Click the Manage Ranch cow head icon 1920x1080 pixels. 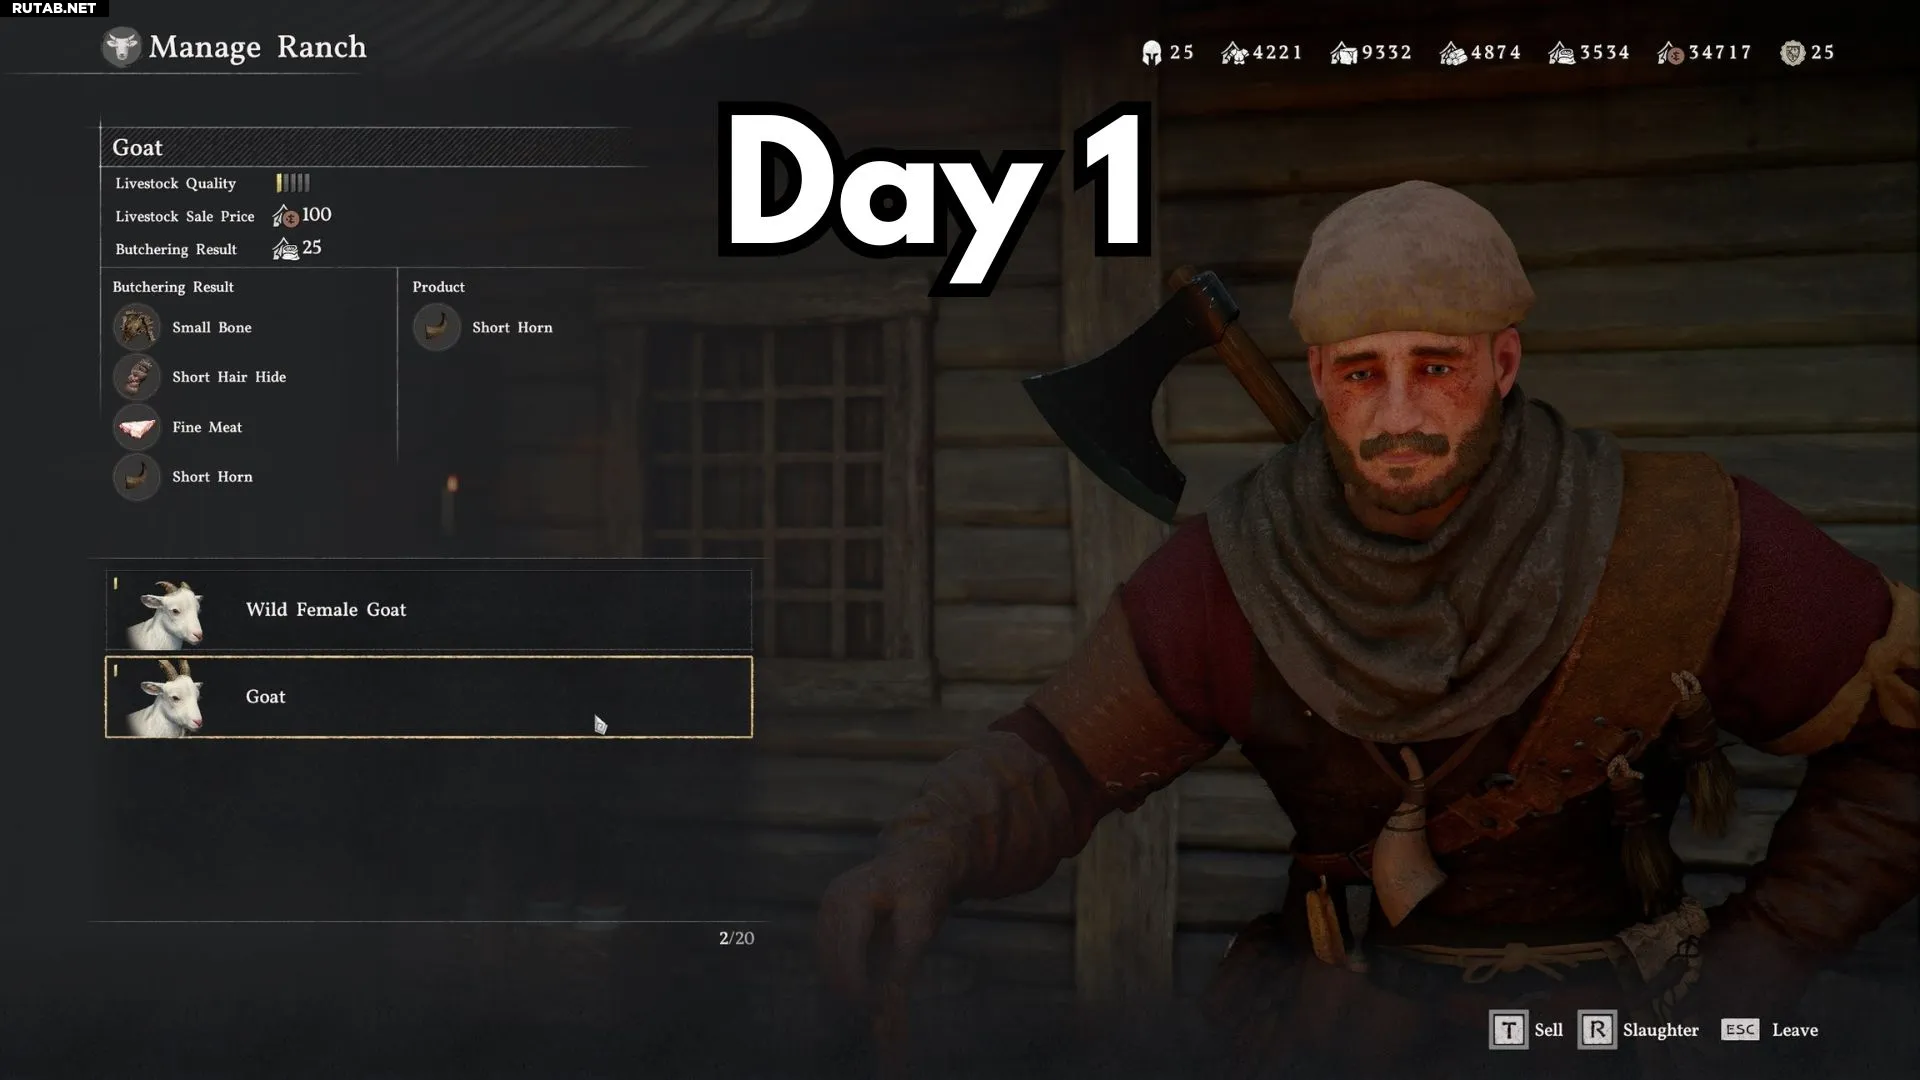click(x=121, y=47)
